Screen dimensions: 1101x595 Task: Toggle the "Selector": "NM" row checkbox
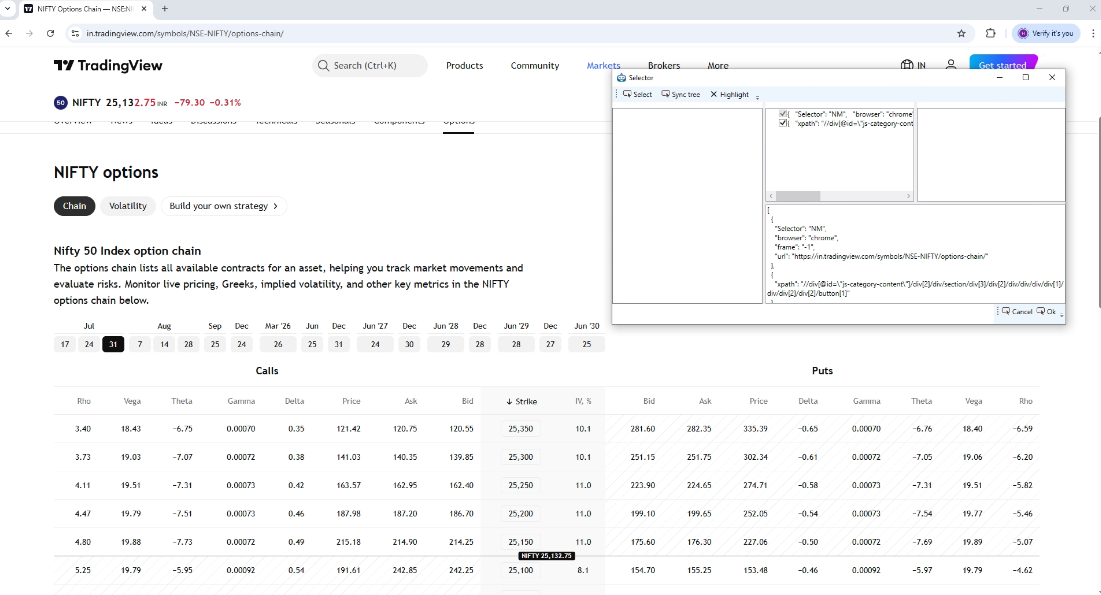tap(783, 114)
